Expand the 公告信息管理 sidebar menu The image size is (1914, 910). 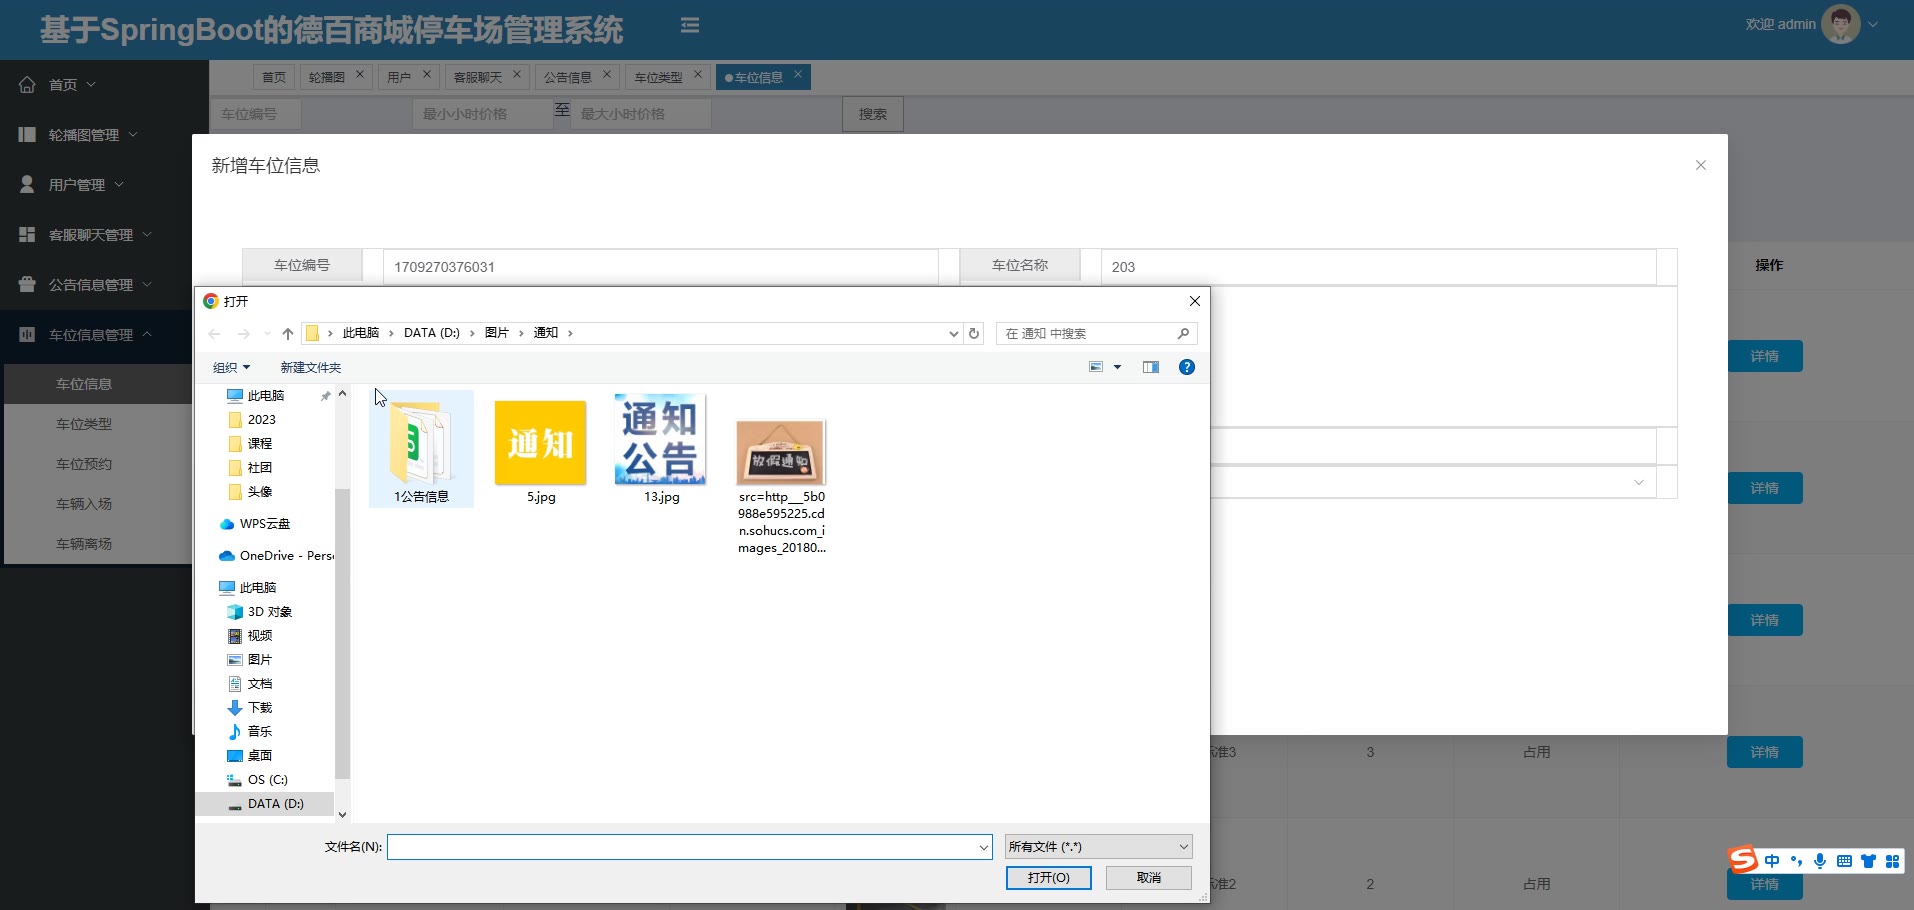(x=85, y=285)
